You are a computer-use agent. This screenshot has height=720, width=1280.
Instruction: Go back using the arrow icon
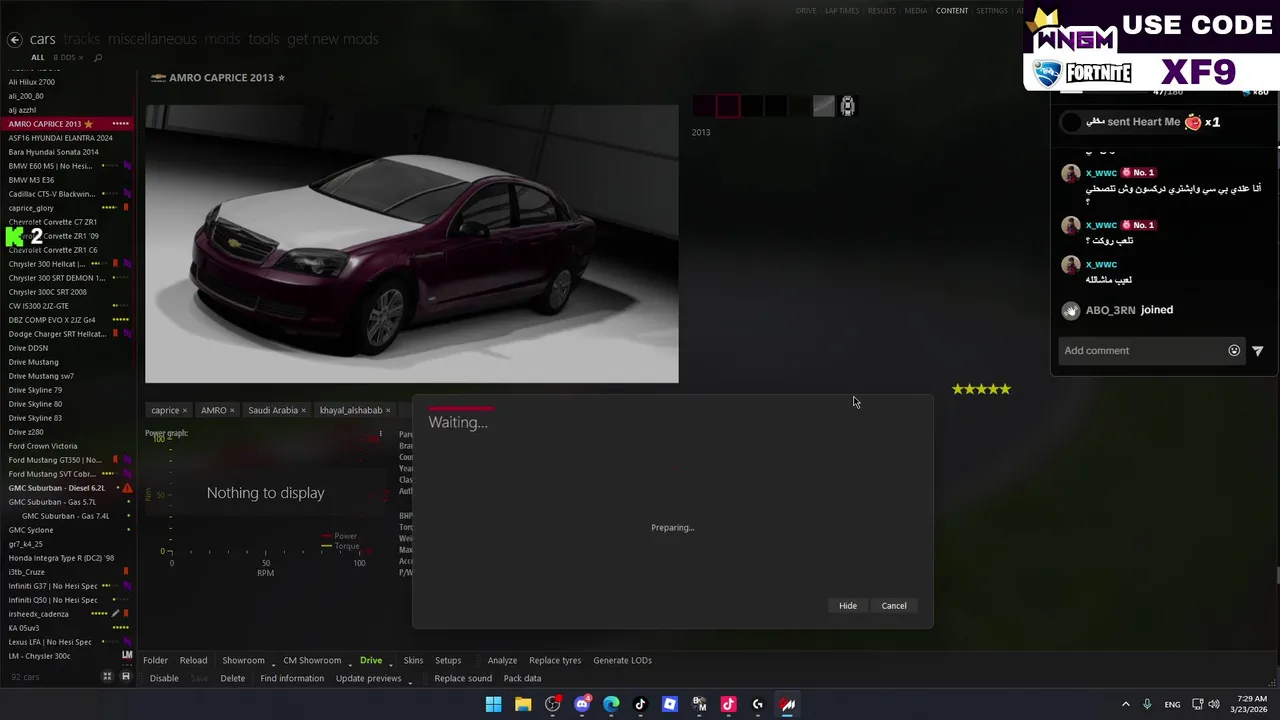pyautogui.click(x=14, y=40)
